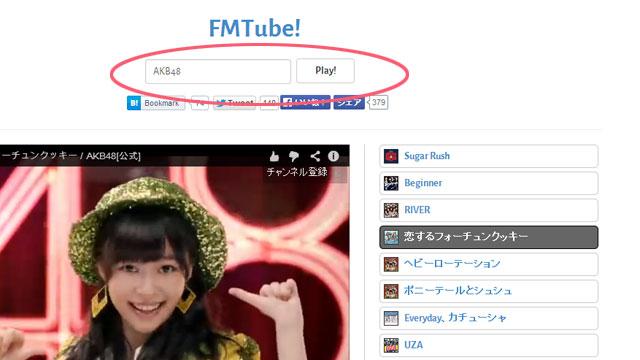Click the チャンネル登録 subscribe label
The height and width of the screenshot is (360, 640).
coord(297,172)
